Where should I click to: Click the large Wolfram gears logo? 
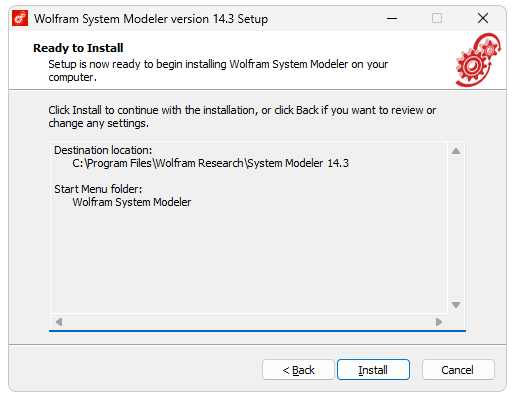(478, 60)
